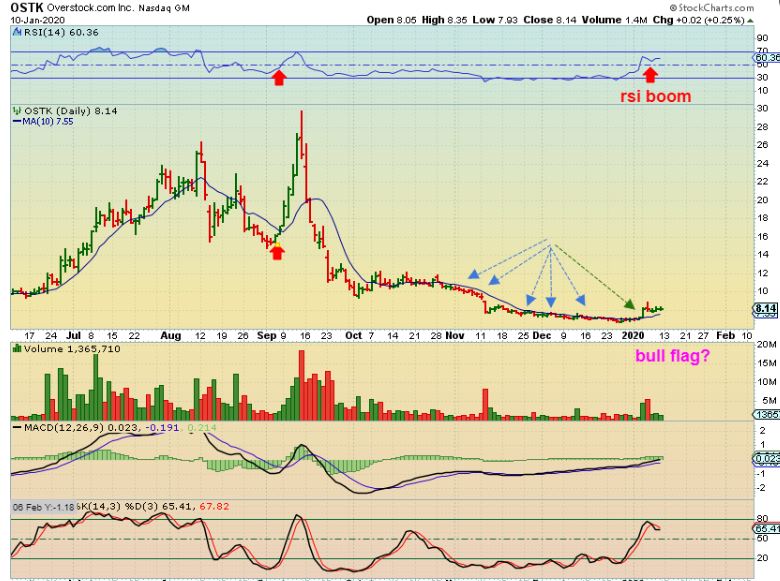The width and height of the screenshot is (780, 581).
Task: Click the 28 level on price axis
Action: tap(762, 127)
